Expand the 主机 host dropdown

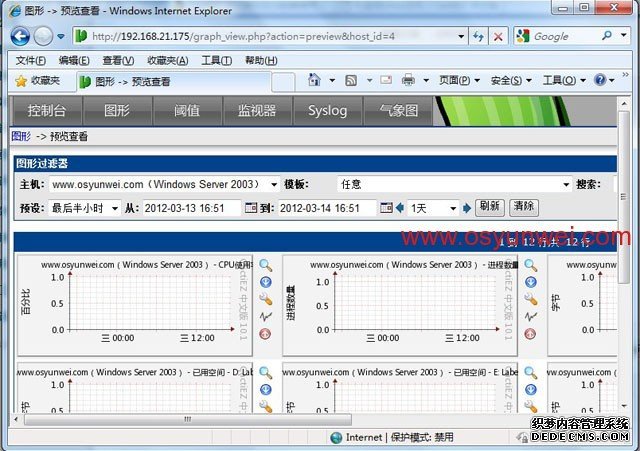pyautogui.click(x=274, y=185)
